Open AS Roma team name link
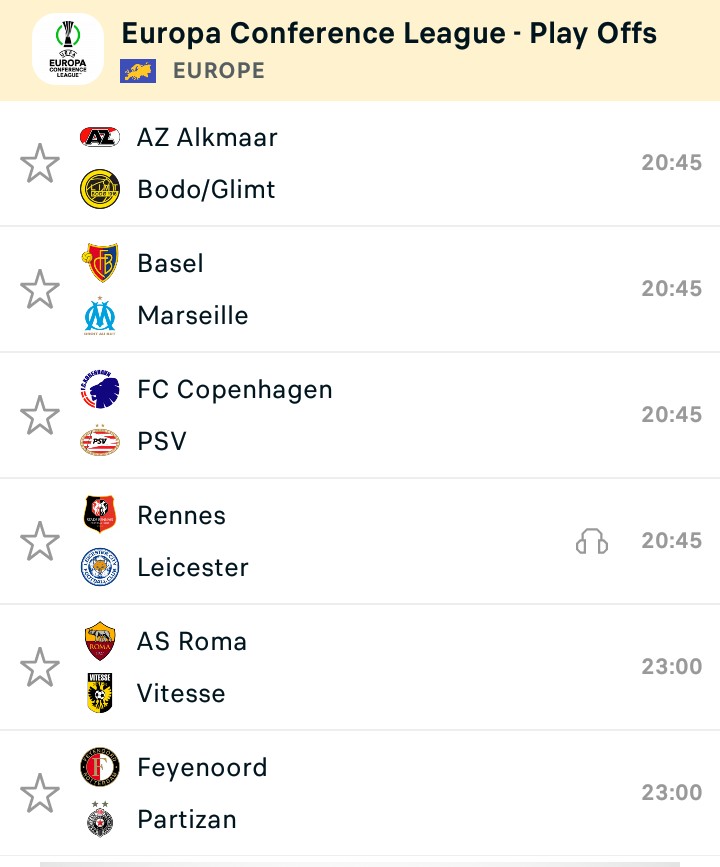Screen dimensions: 720x867 [192, 641]
